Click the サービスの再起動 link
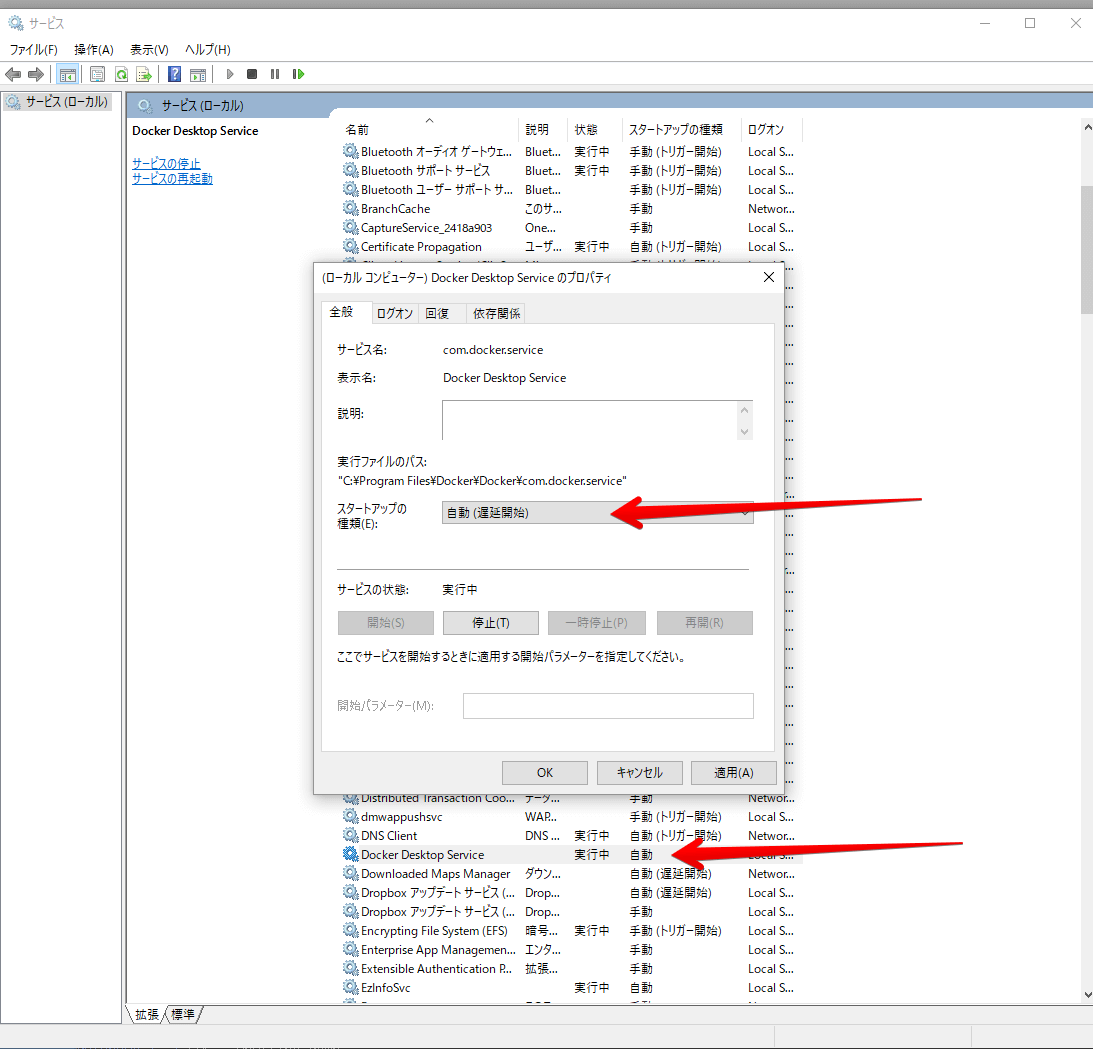The width and height of the screenshot is (1093, 1049). point(172,178)
